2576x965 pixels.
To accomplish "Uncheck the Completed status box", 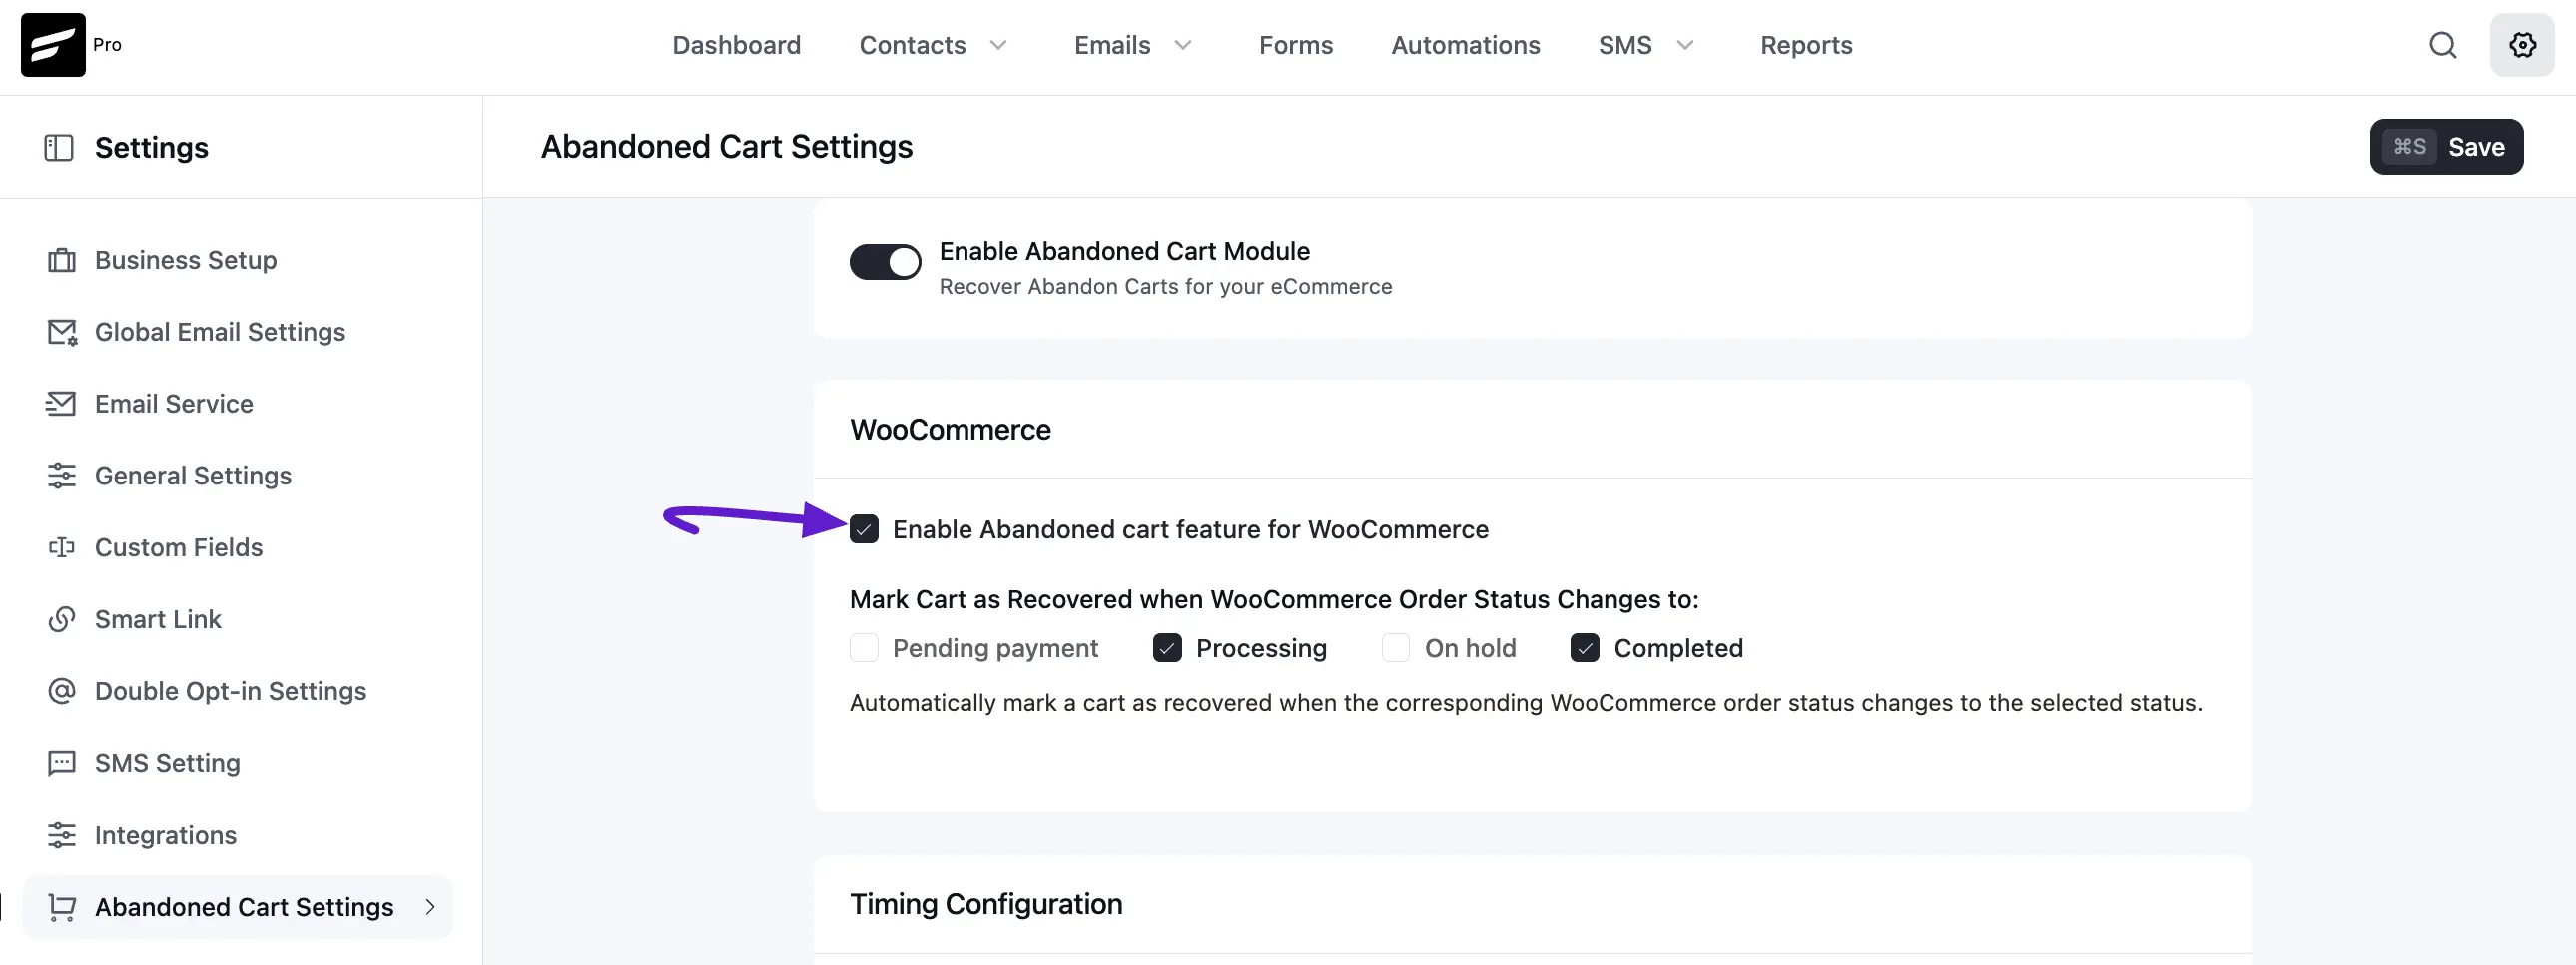I will click(1585, 649).
